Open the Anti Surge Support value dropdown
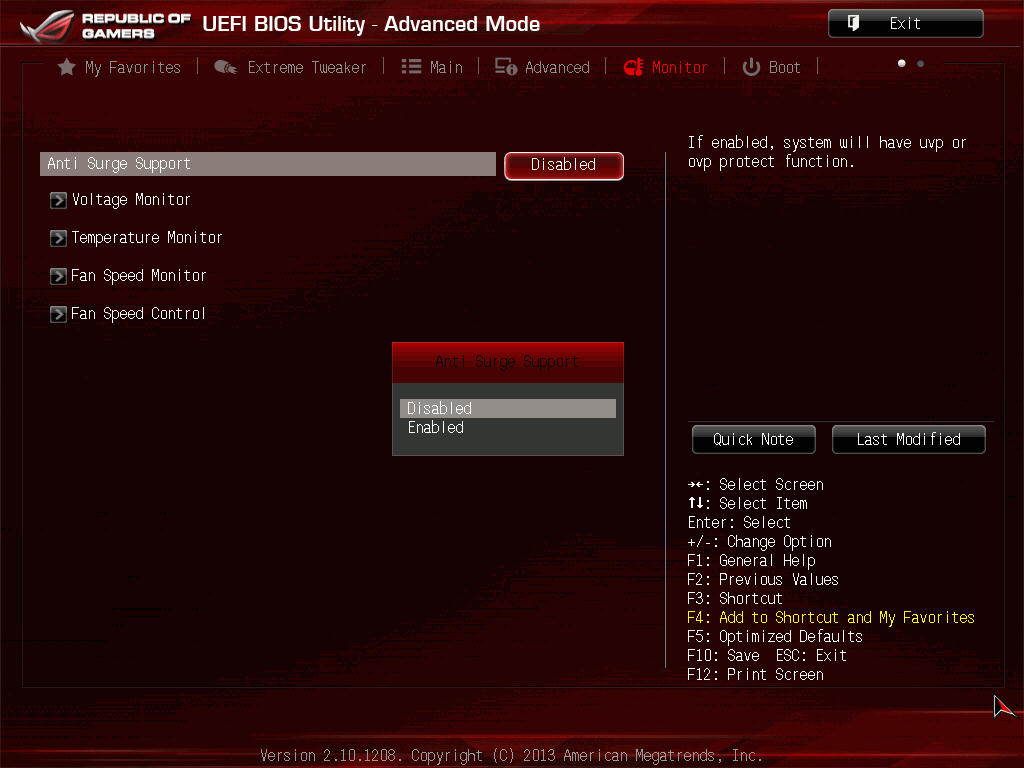Screen dimensions: 1024x768 pyautogui.click(x=563, y=165)
